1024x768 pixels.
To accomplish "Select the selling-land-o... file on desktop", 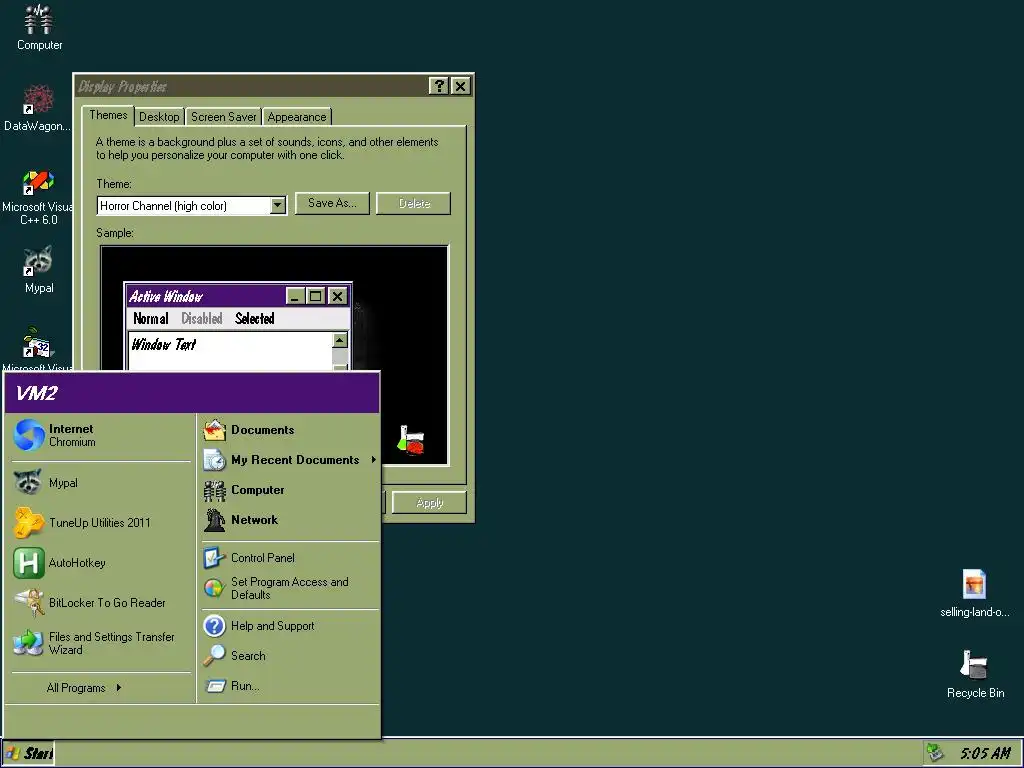I will pyautogui.click(x=974, y=593).
